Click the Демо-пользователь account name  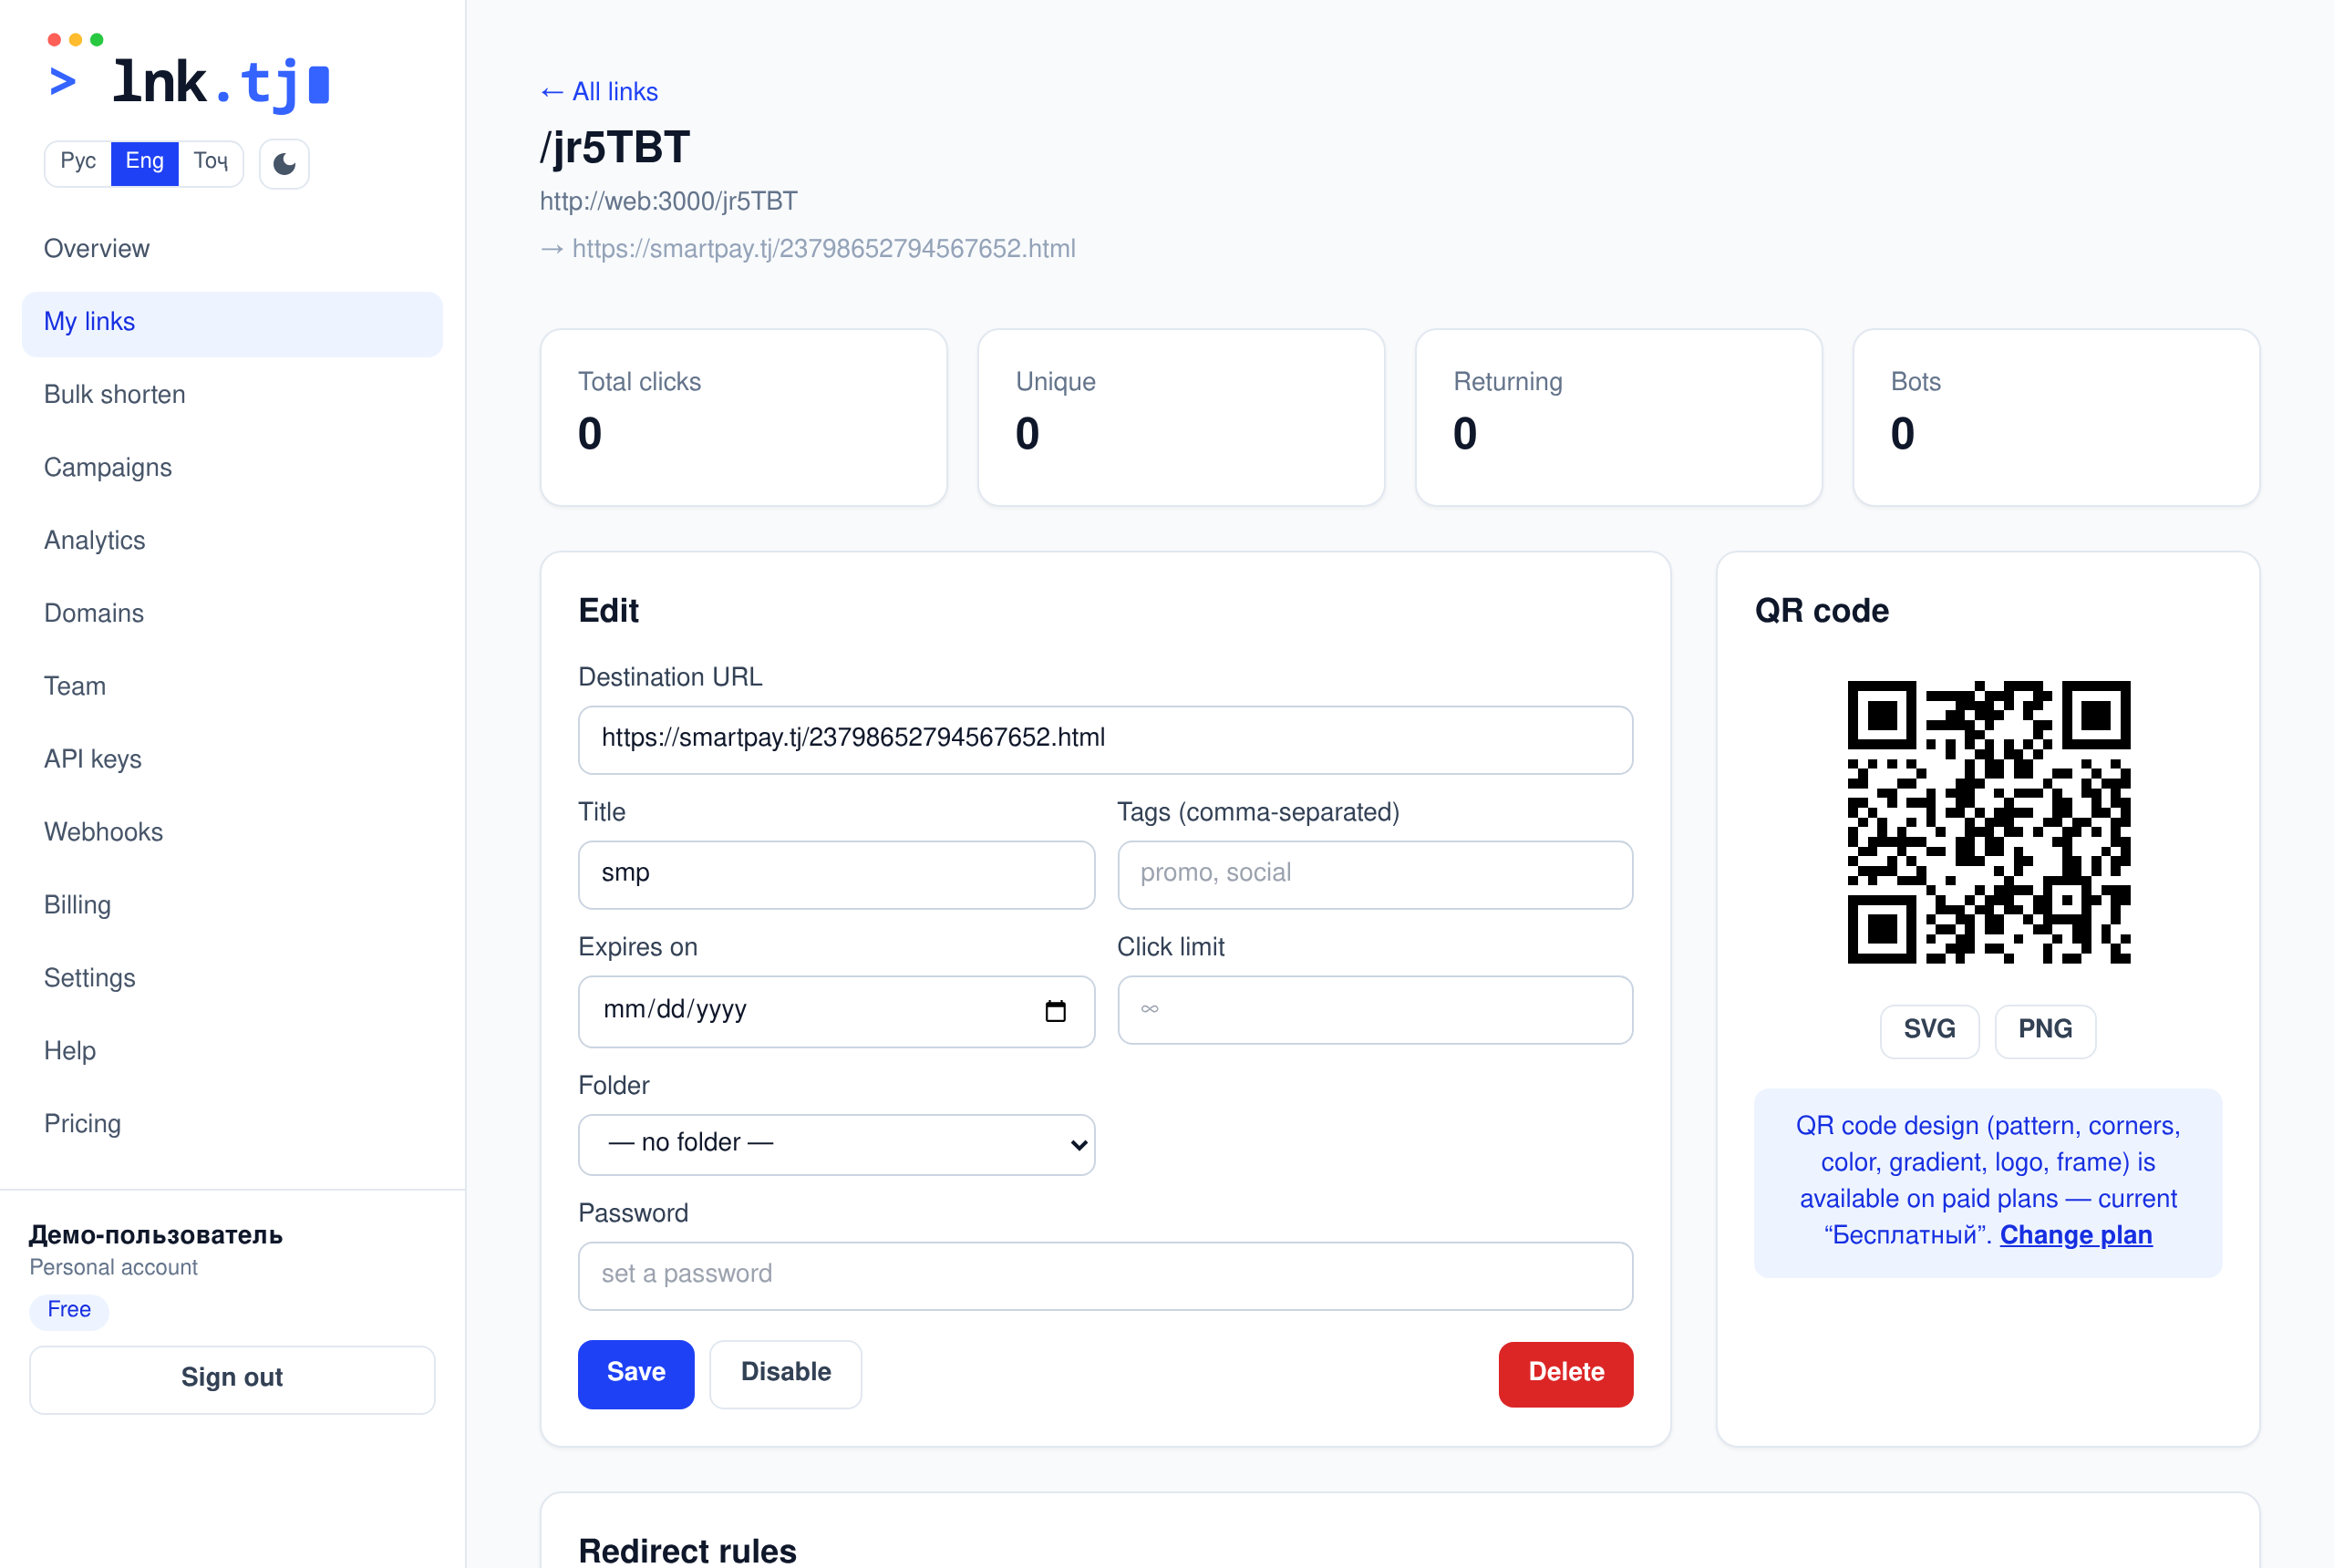click(x=156, y=1236)
